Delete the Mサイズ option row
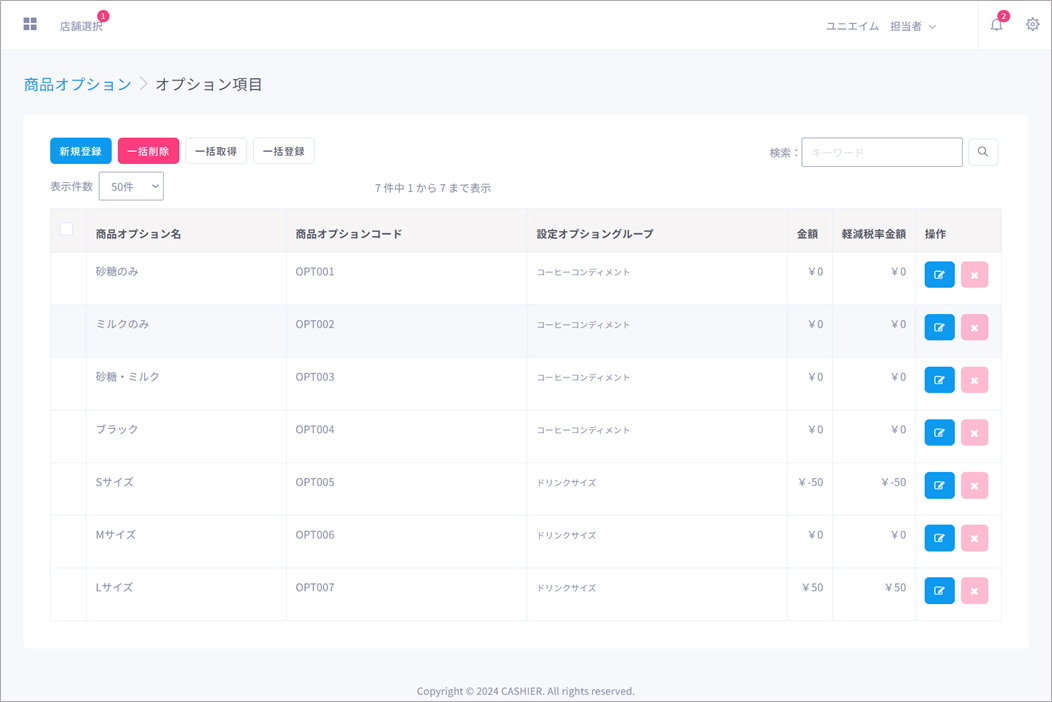The image size is (1052, 702). pos(974,538)
